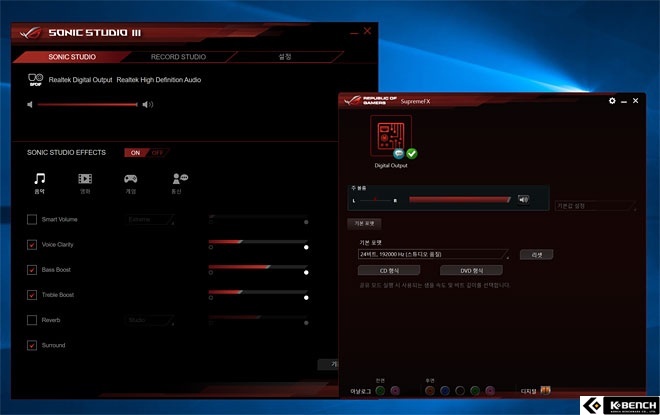This screenshot has width=660, height=415.
Task: Mute main volume via SupremeFX speaker icon
Action: [x=523, y=200]
